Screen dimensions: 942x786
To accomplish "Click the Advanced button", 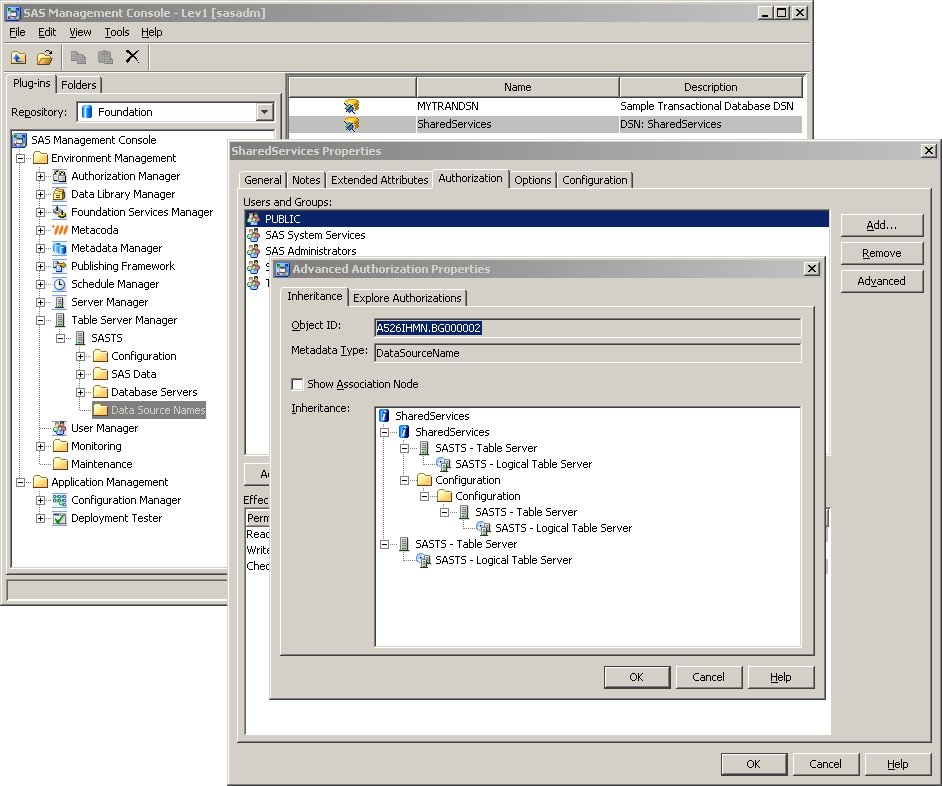I will point(881,281).
